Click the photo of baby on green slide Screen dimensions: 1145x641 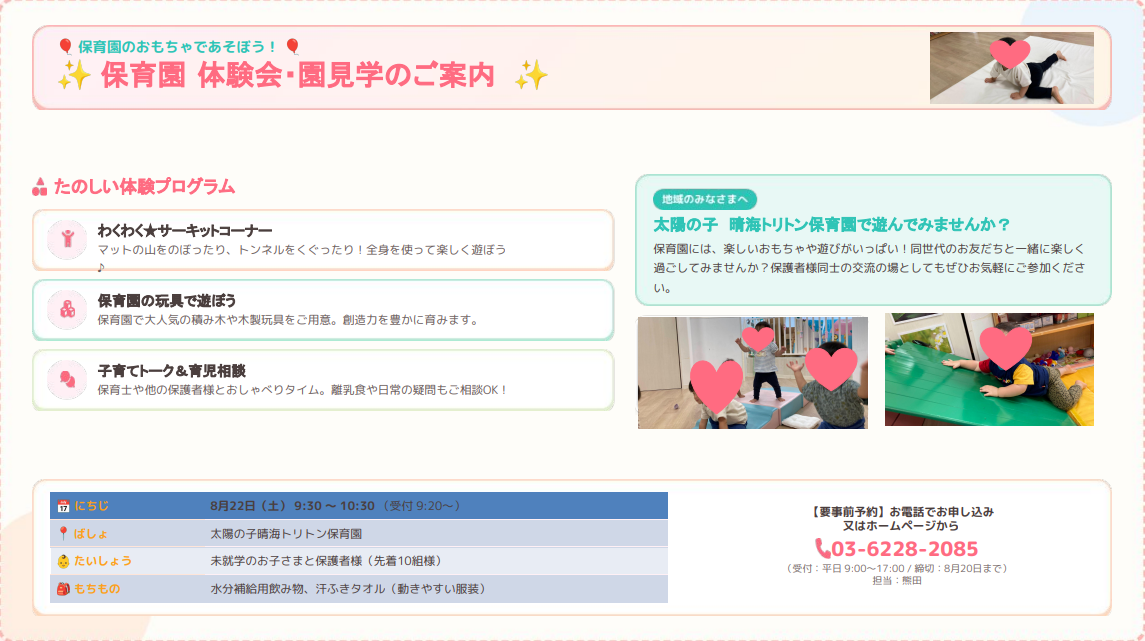pos(989,369)
